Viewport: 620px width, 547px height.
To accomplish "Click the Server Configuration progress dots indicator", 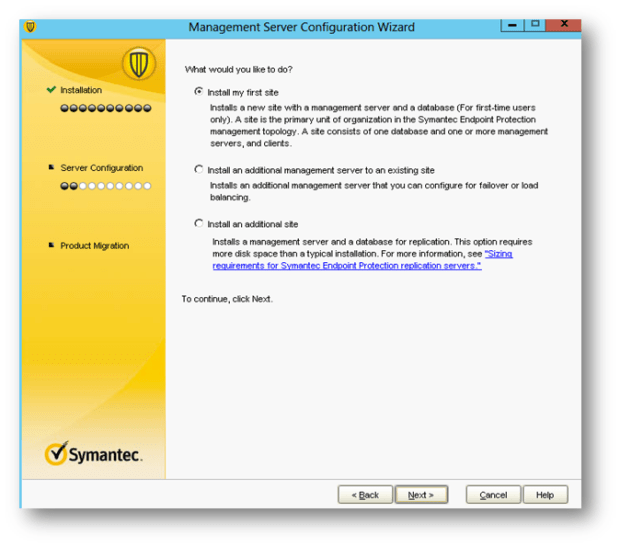I will click(x=105, y=185).
